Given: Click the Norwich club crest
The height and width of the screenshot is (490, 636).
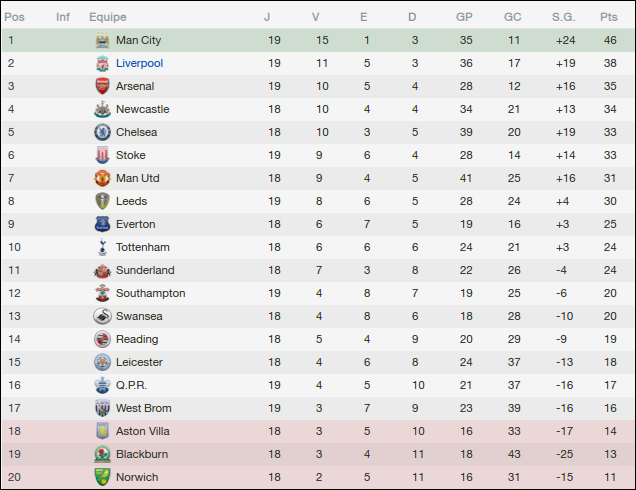Looking at the screenshot, I should tap(101, 477).
